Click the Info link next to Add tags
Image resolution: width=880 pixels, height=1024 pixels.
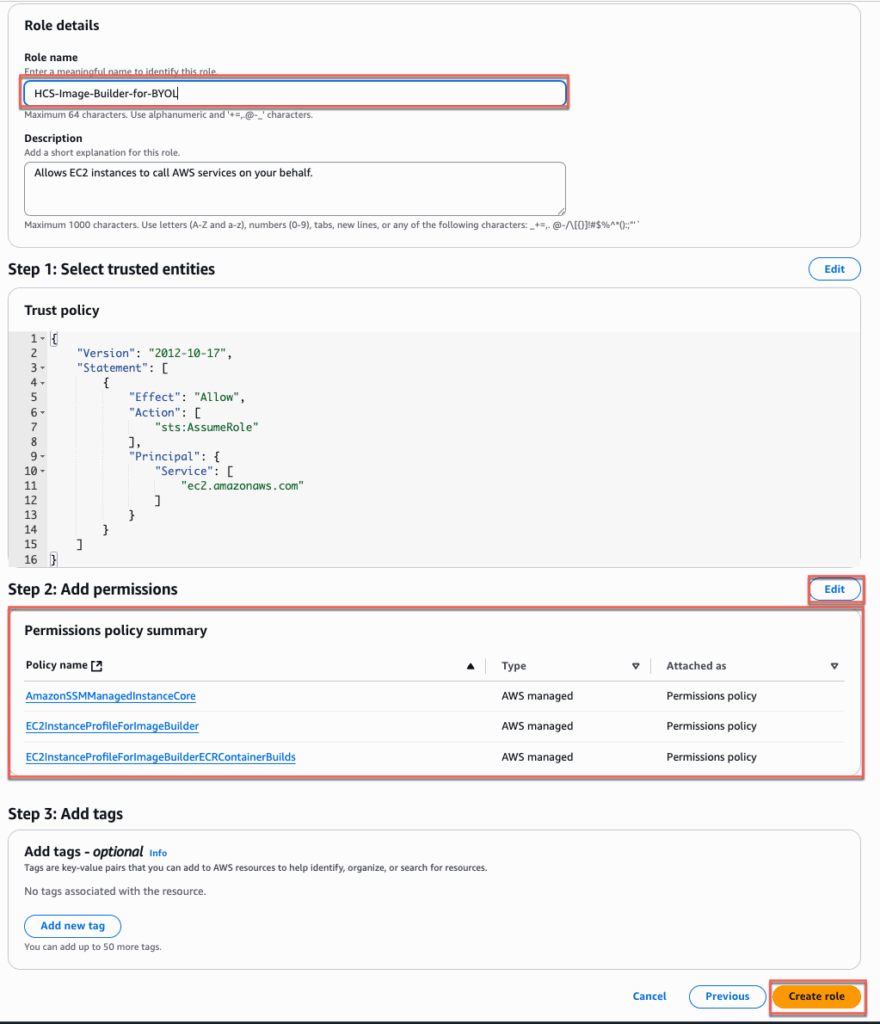[158, 853]
